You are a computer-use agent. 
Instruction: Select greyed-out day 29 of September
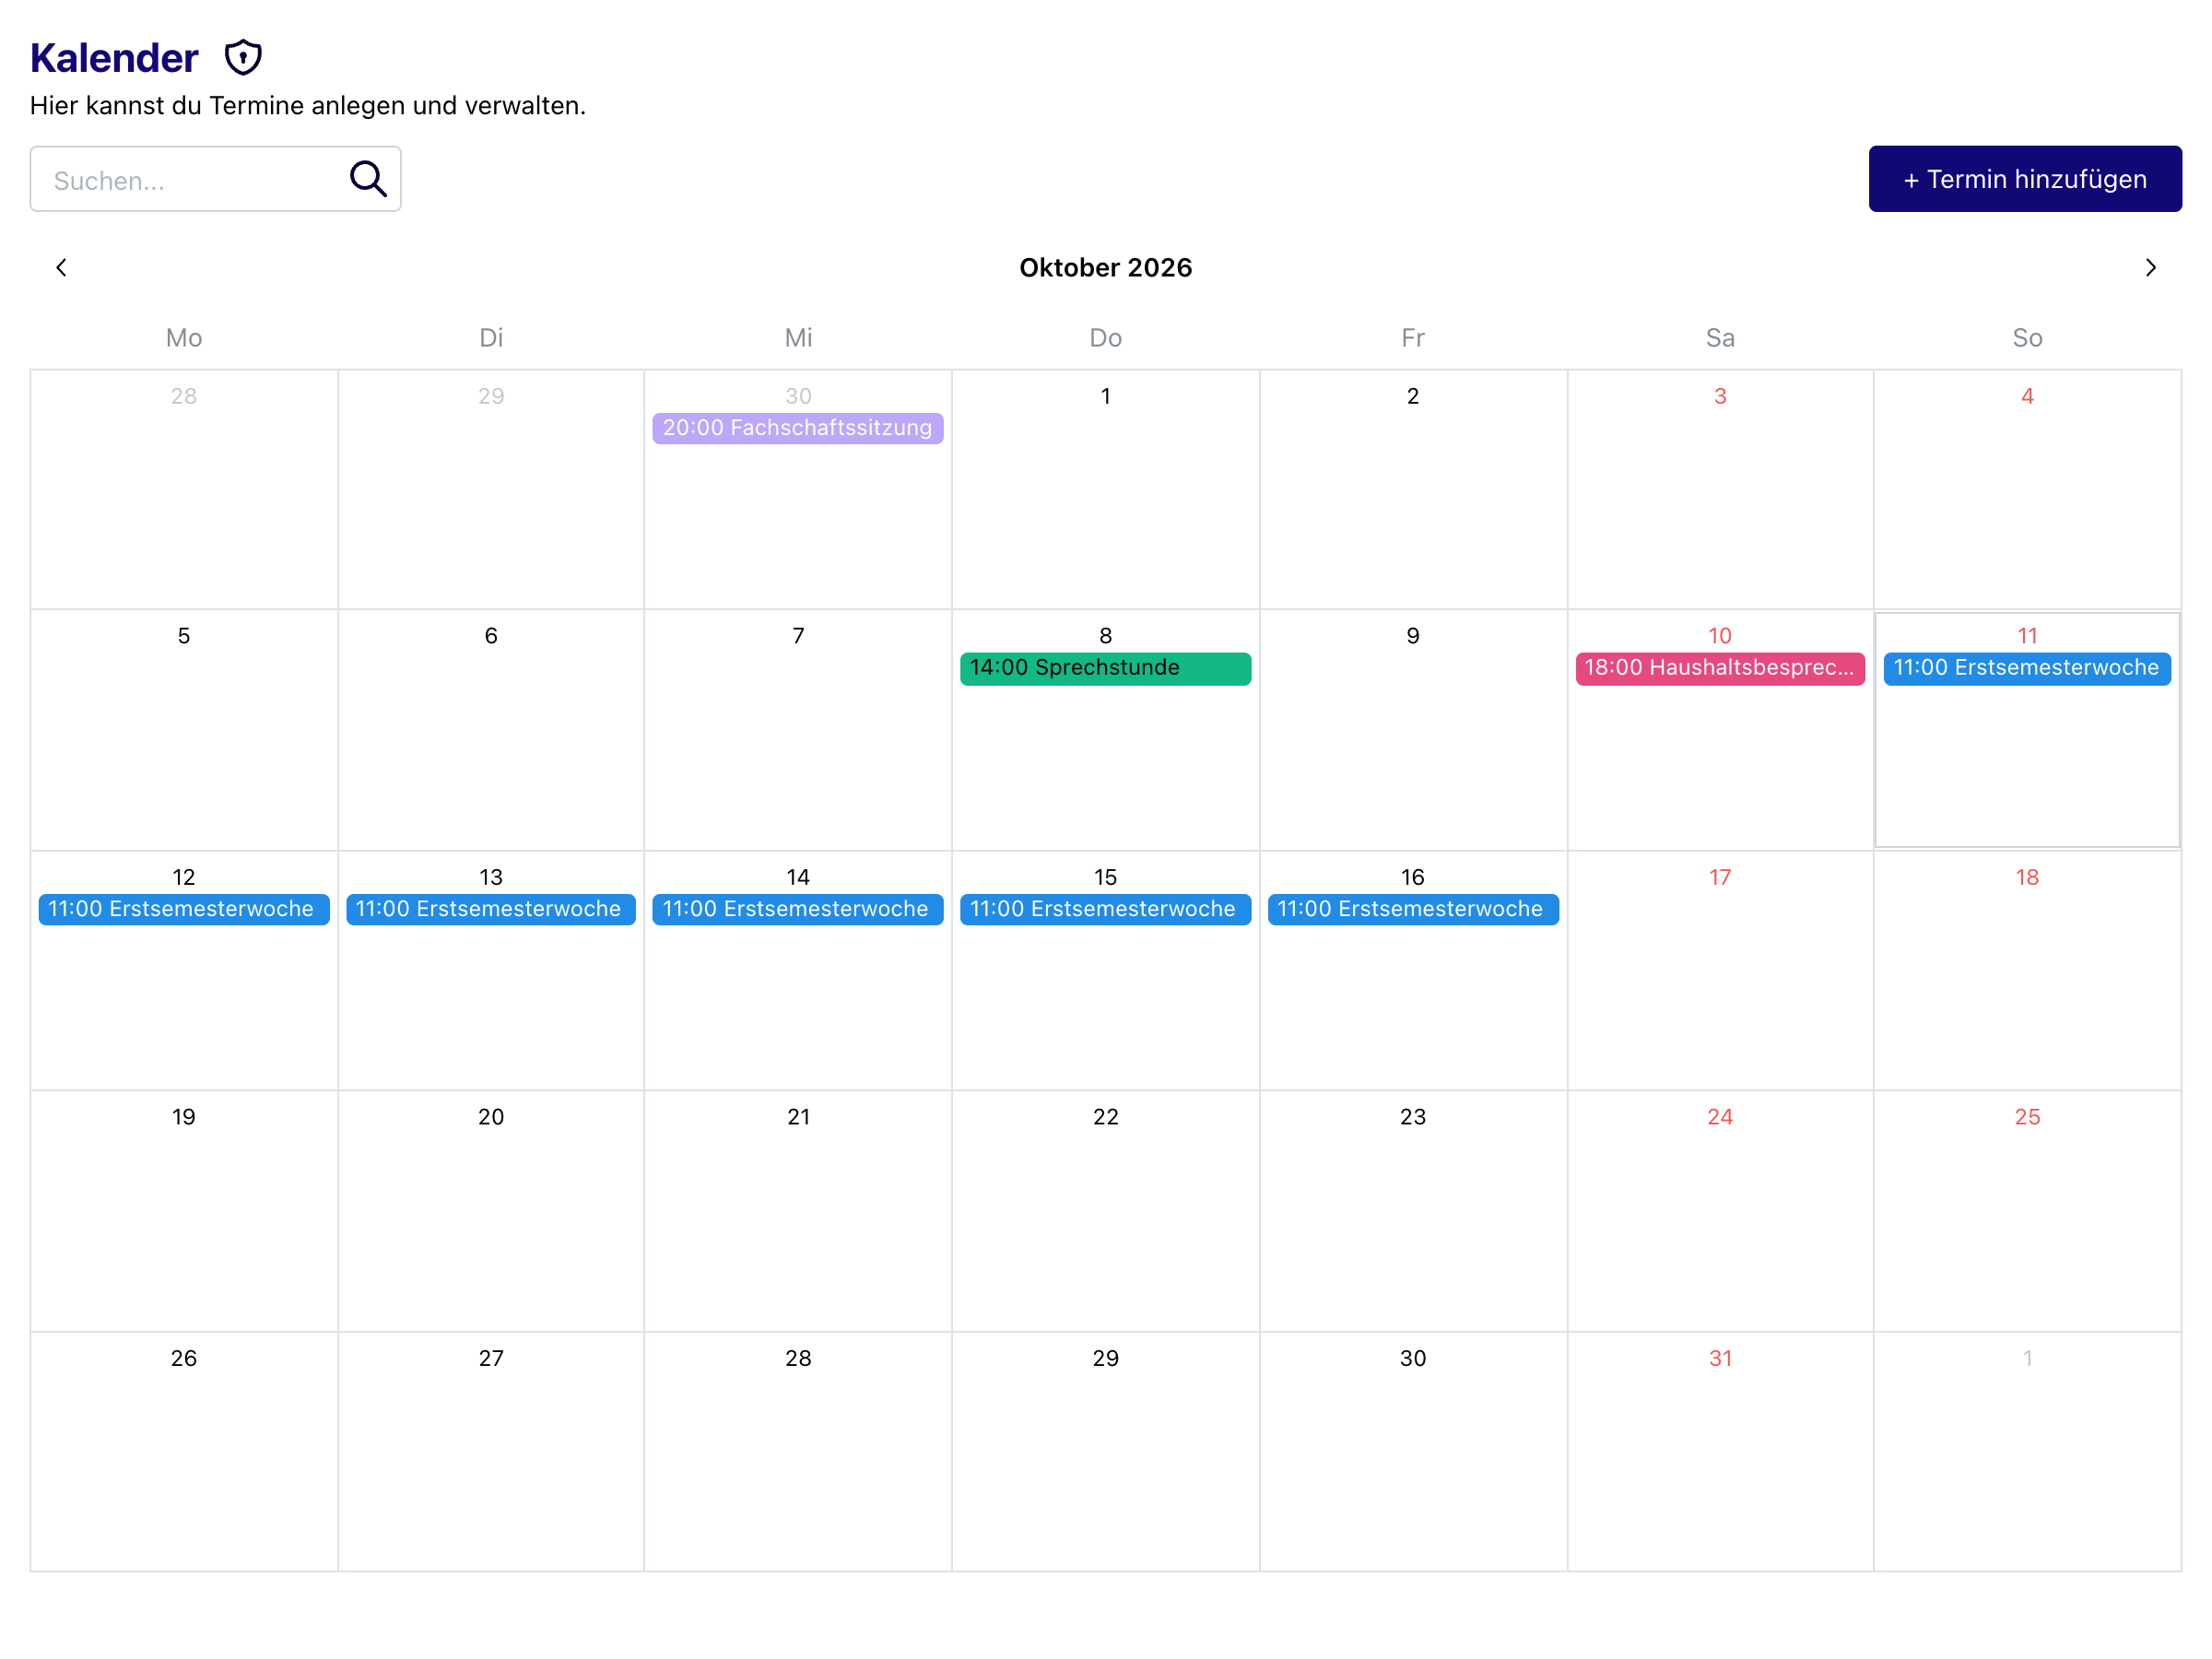(490, 490)
